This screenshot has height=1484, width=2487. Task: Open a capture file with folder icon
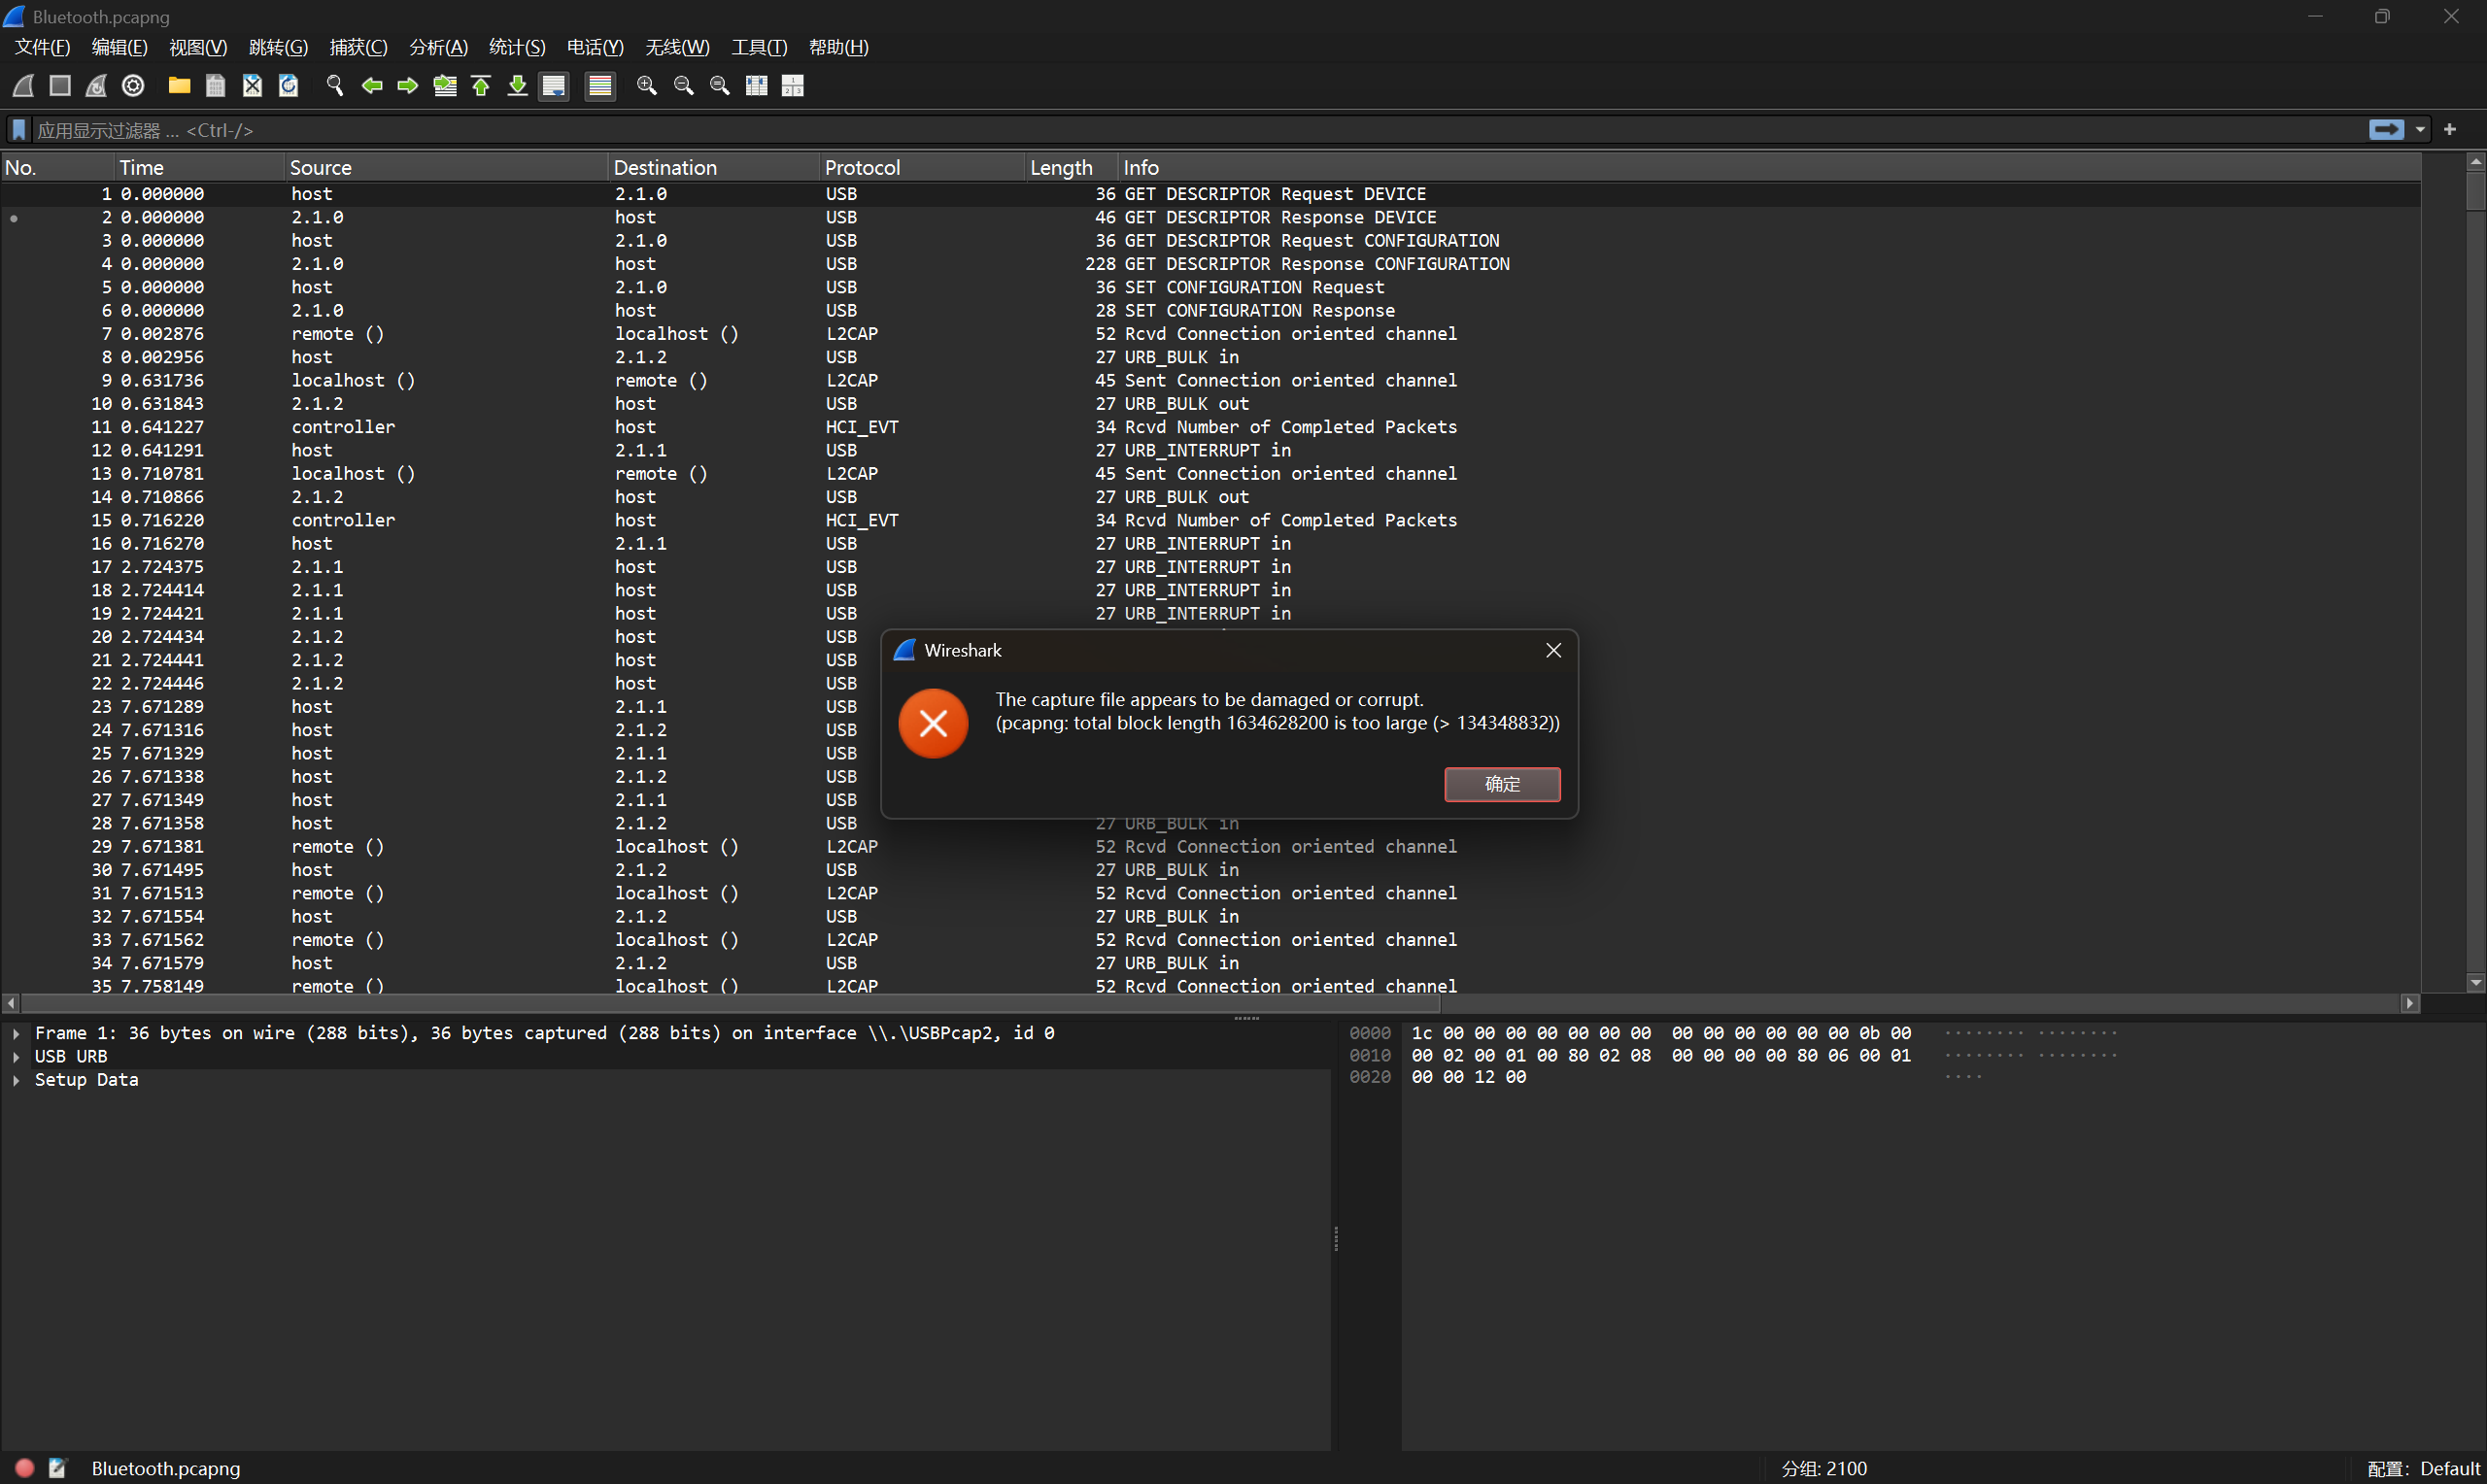point(179,86)
